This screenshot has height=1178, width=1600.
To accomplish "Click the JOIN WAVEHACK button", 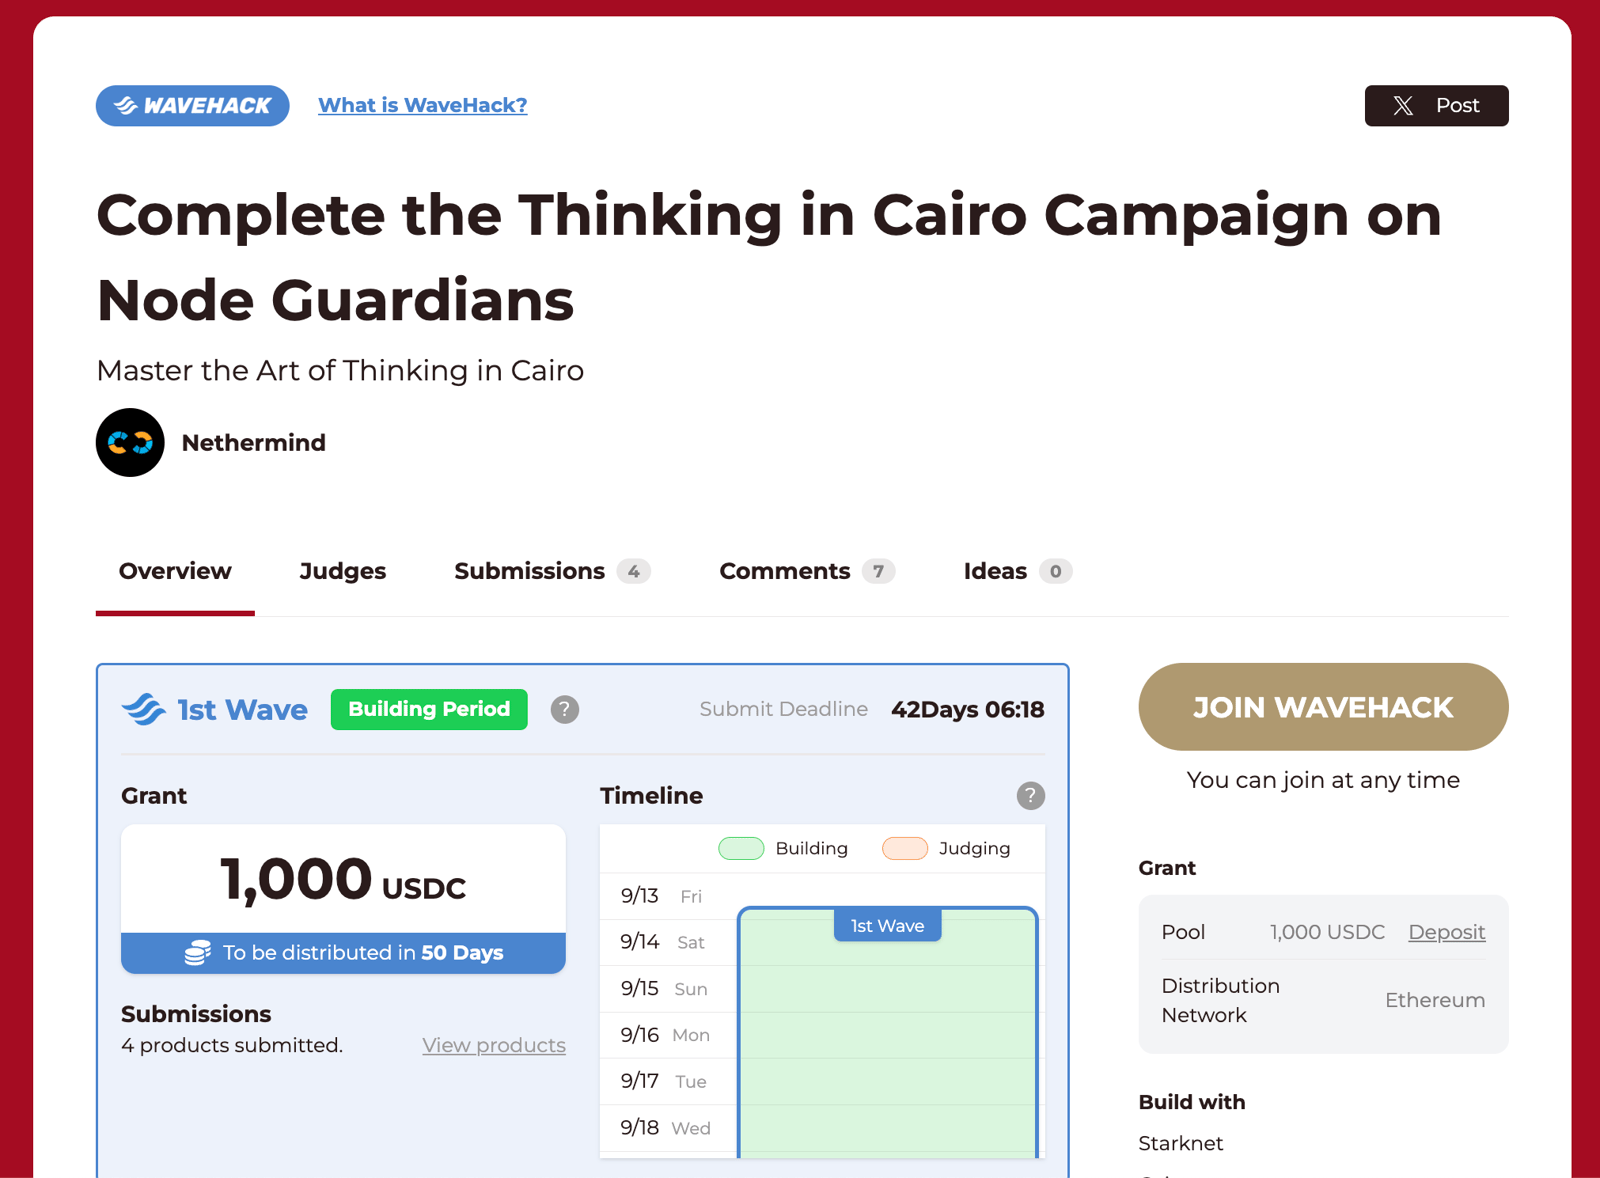I will [x=1323, y=707].
